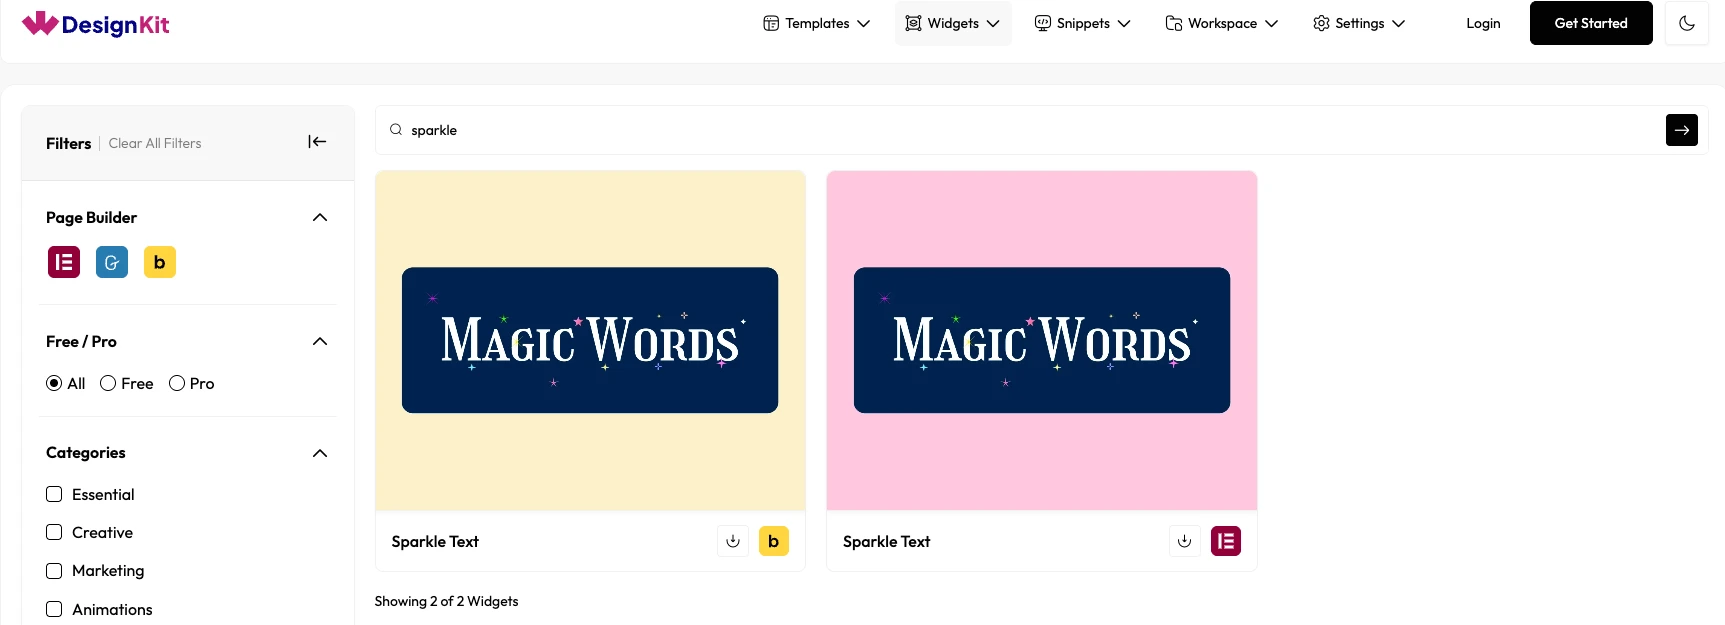Open the Widgets menu
The image size is (1725, 625).
(953, 23)
